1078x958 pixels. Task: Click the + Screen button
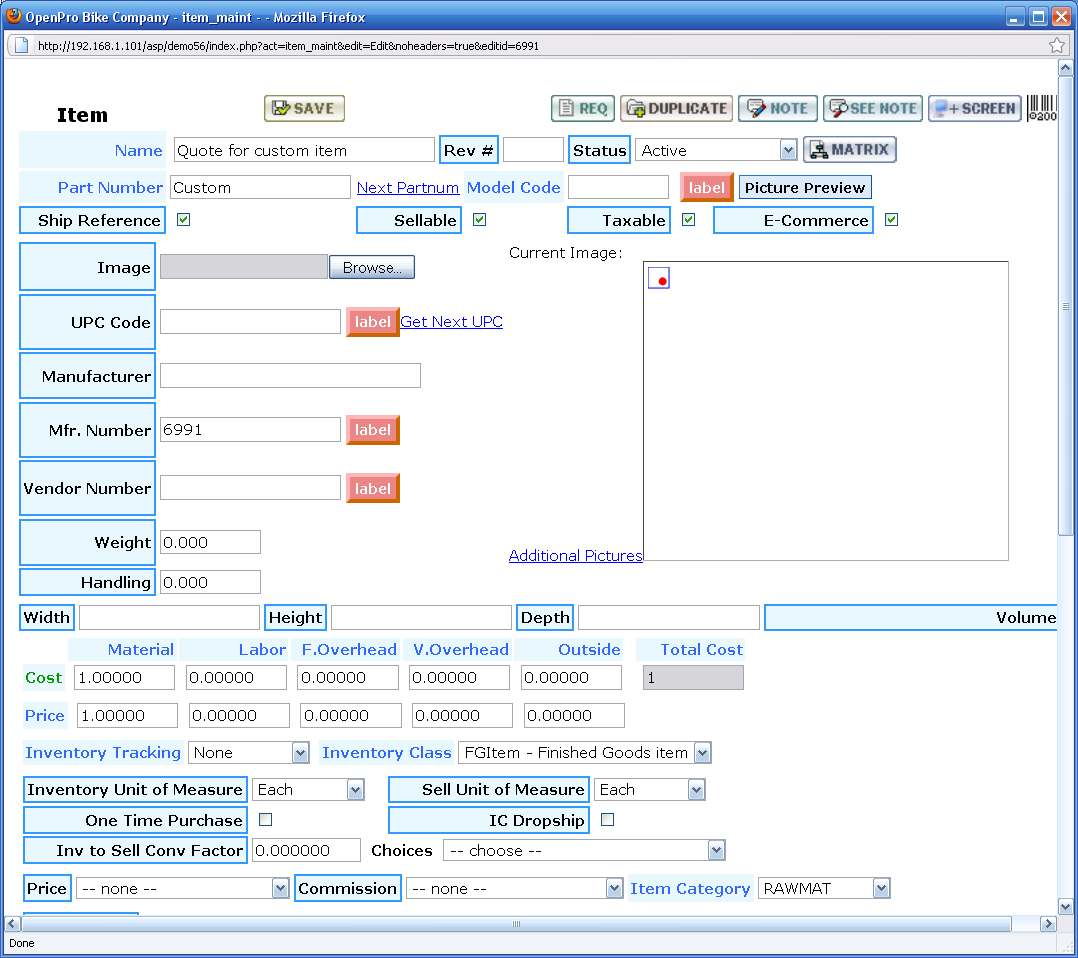point(973,108)
